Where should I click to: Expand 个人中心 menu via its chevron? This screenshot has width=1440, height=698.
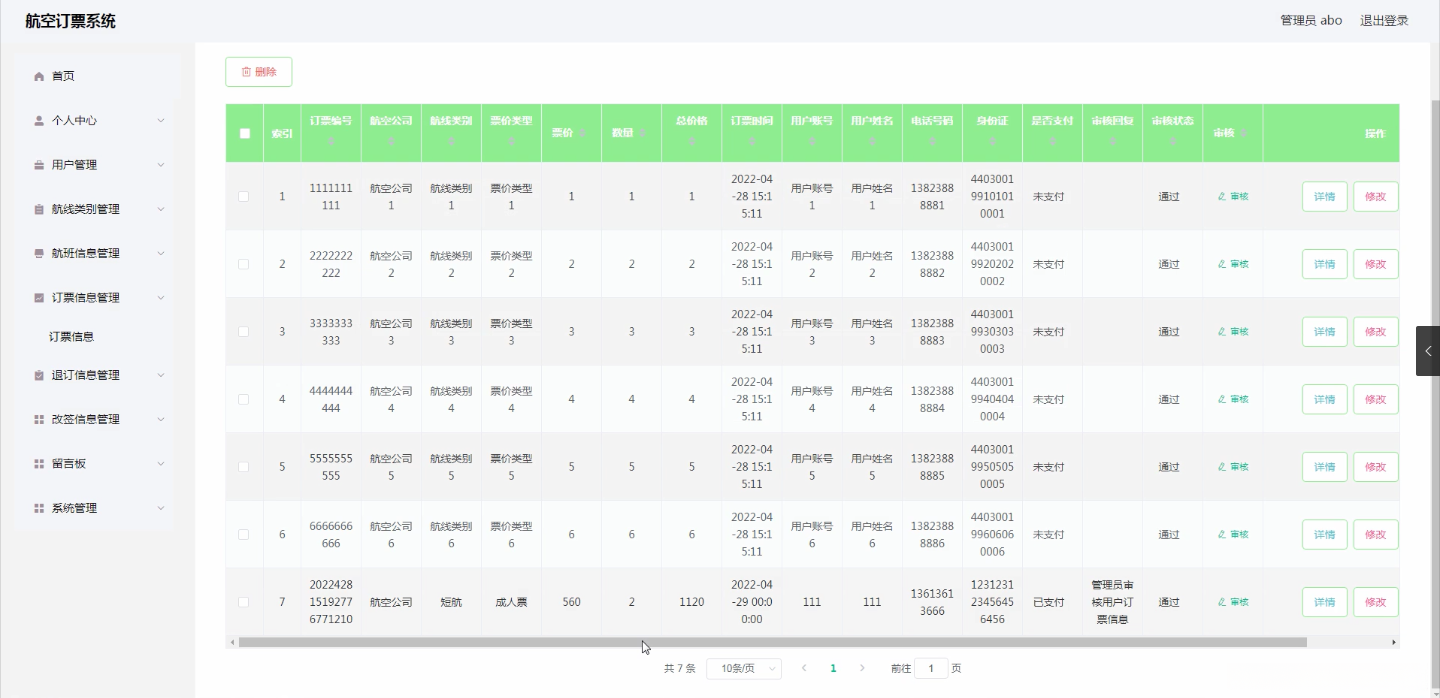coord(161,120)
